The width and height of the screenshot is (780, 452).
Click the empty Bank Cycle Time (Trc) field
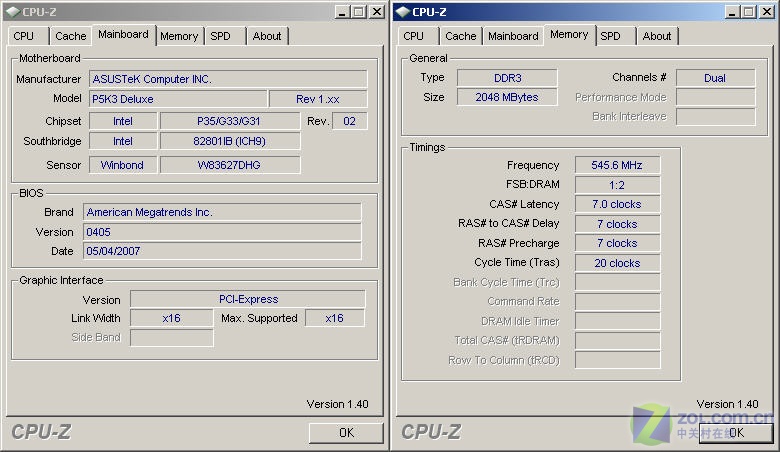click(617, 282)
